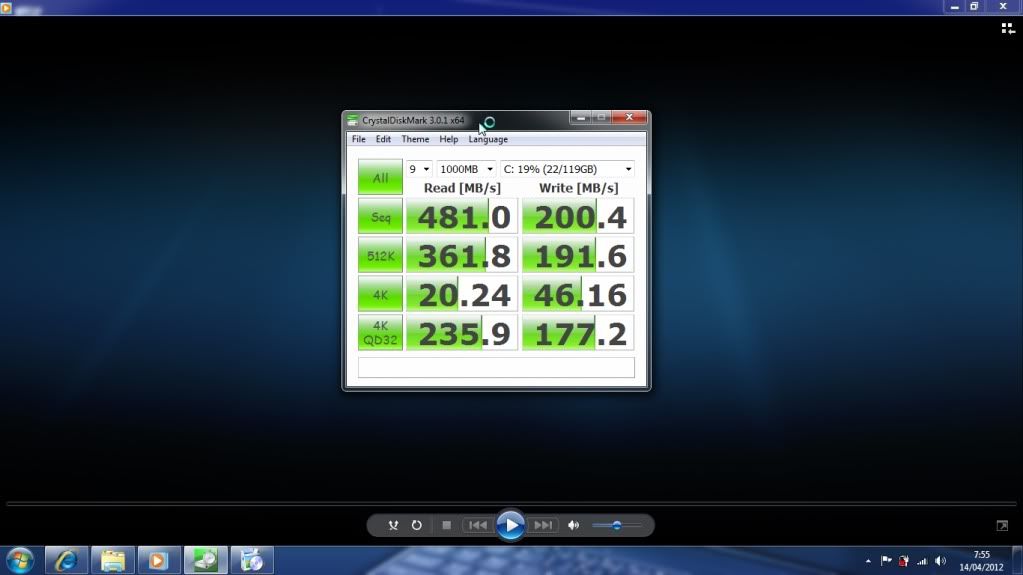Open Internet Explorer from the taskbar
The image size is (1023, 575).
[66, 560]
